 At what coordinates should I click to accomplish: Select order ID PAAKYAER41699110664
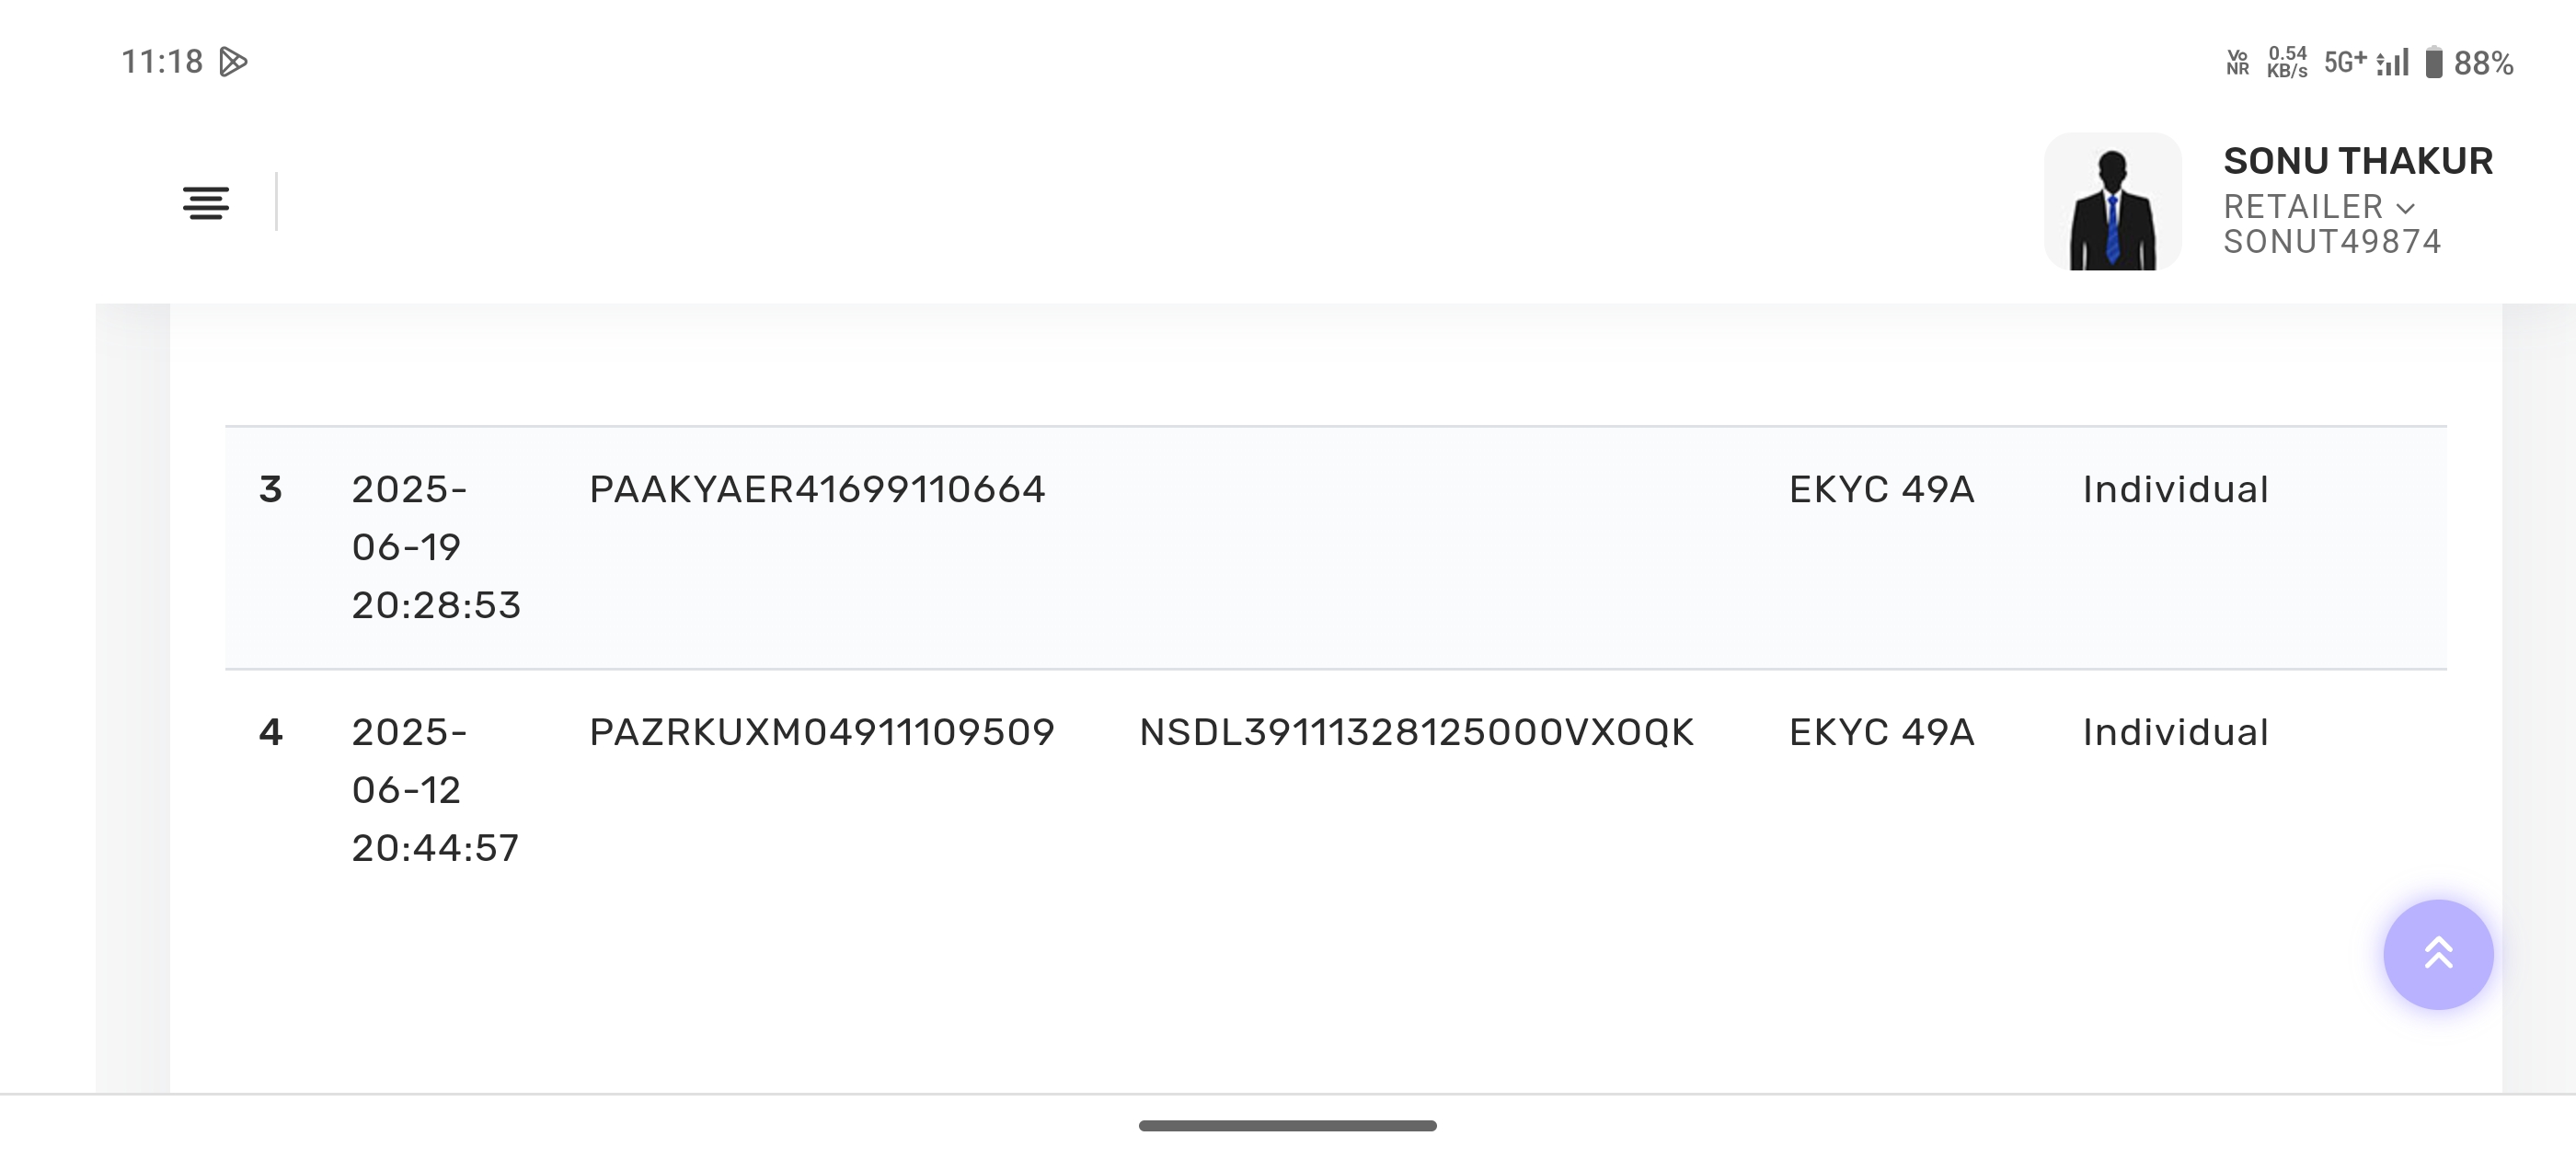[x=817, y=490]
